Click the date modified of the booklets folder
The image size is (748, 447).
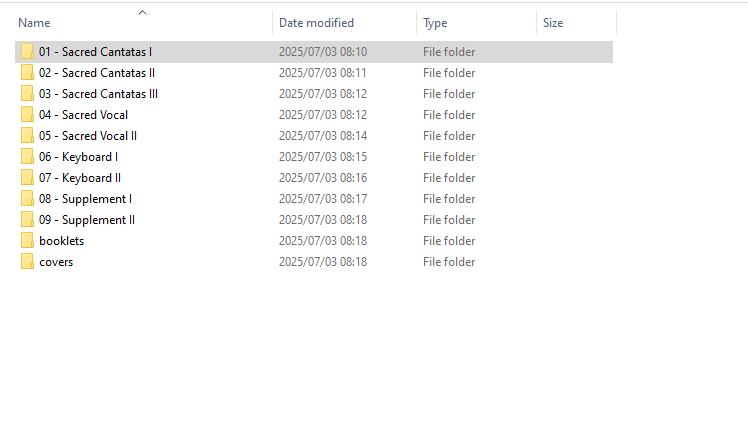[322, 241]
